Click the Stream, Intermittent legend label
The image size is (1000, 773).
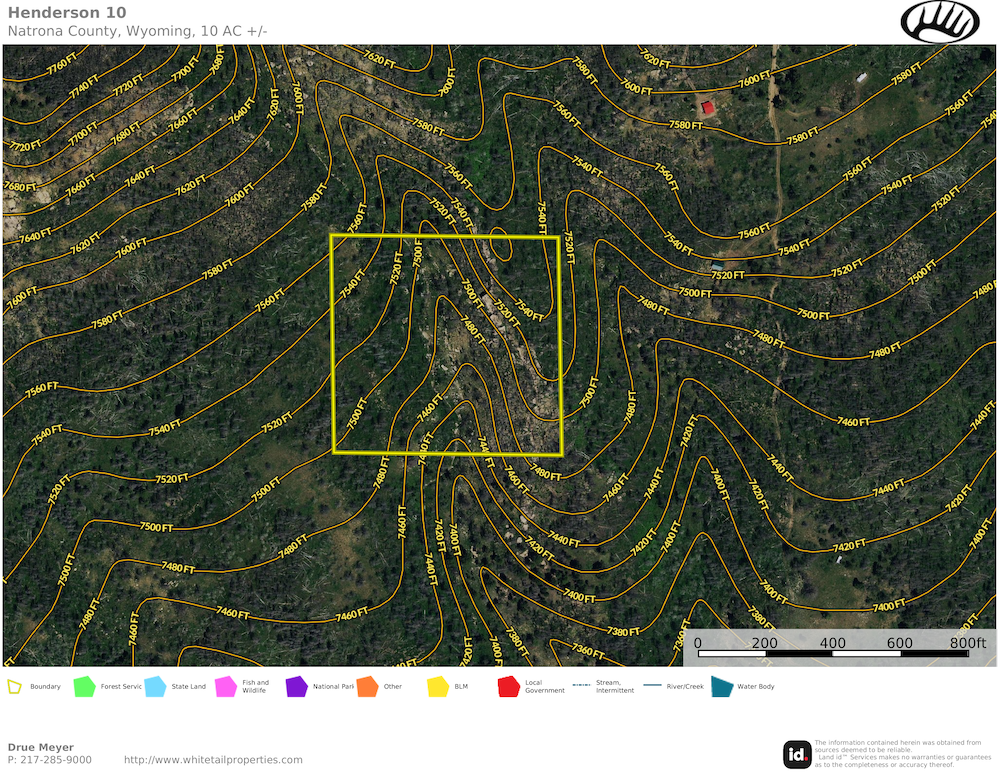615,687
